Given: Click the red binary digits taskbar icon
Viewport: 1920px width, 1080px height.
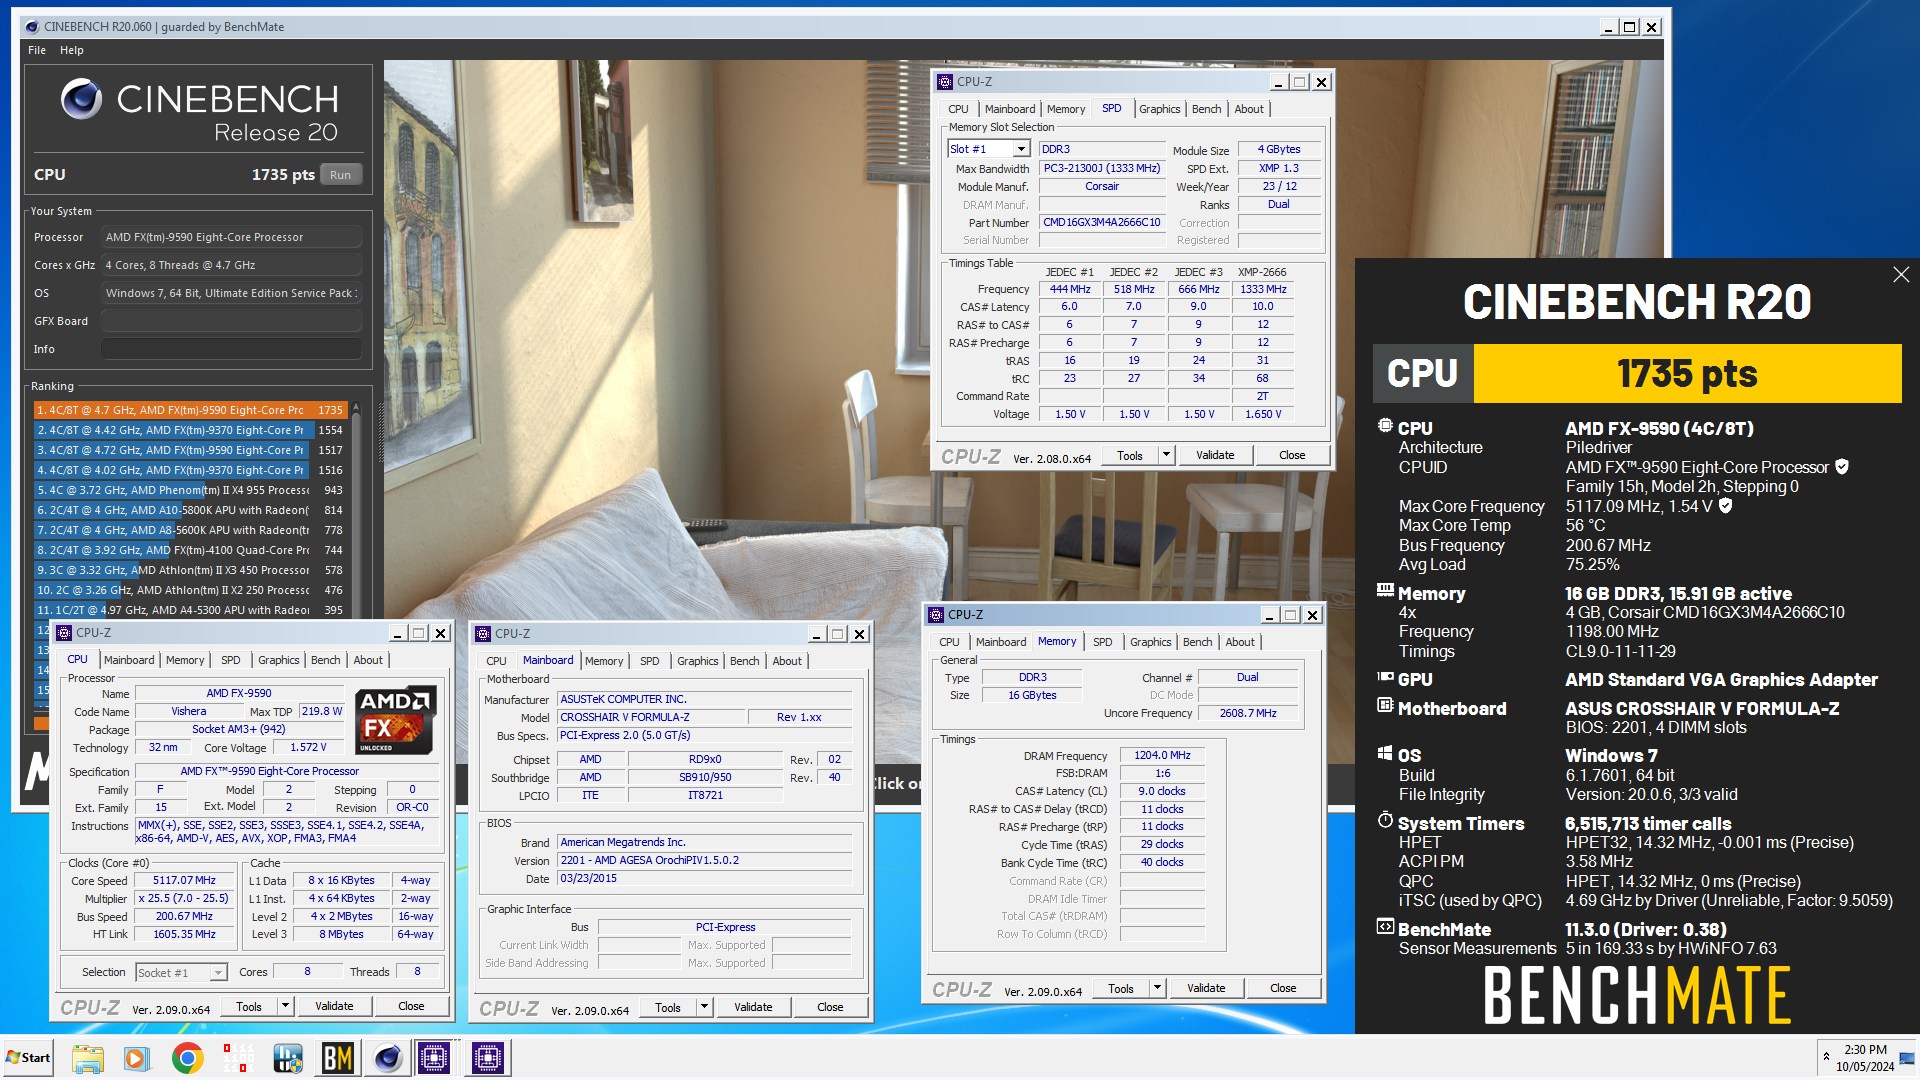Looking at the screenshot, I should [x=238, y=1058].
